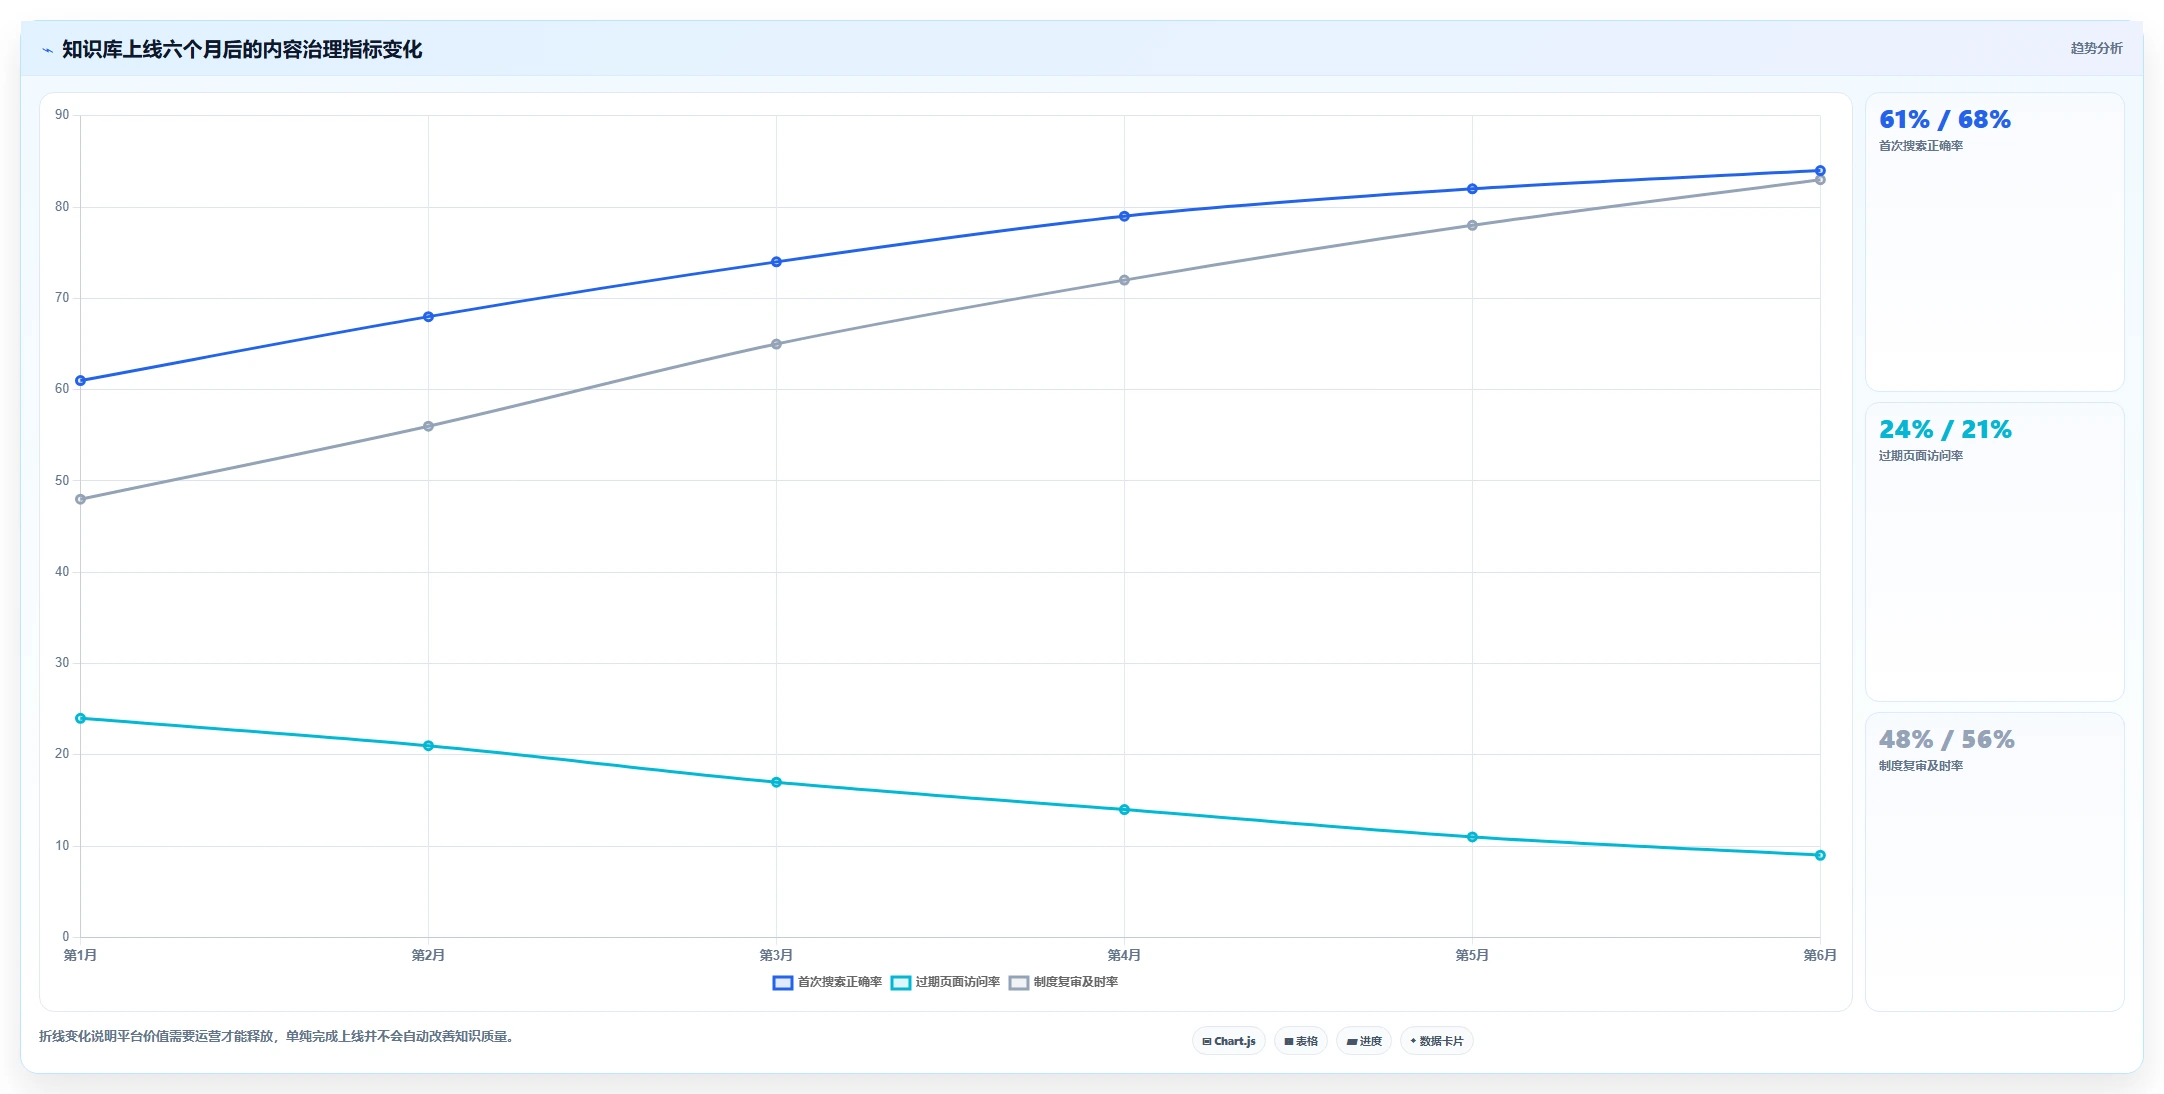Click the 表格 pill tag
This screenshot has width=2164, height=1094.
[x=1301, y=1041]
